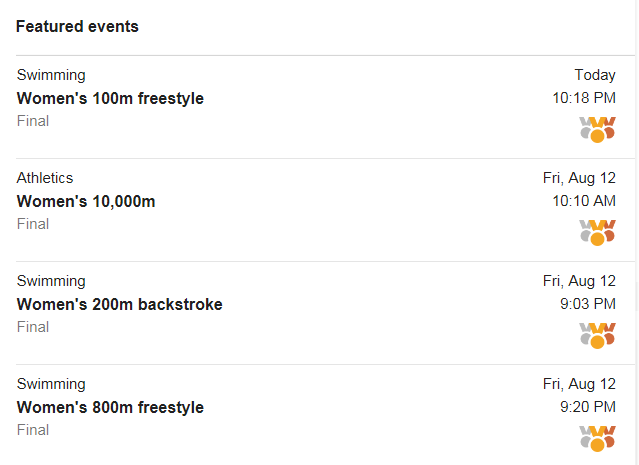Select Swimming label above 200m backstroke
639x465 pixels.
tap(51, 281)
